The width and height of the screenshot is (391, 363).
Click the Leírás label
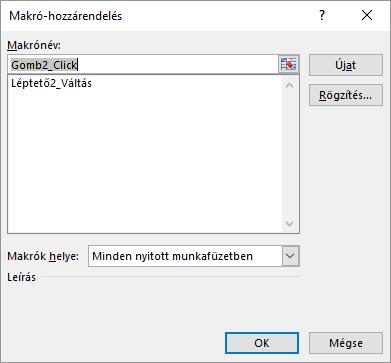(21, 277)
